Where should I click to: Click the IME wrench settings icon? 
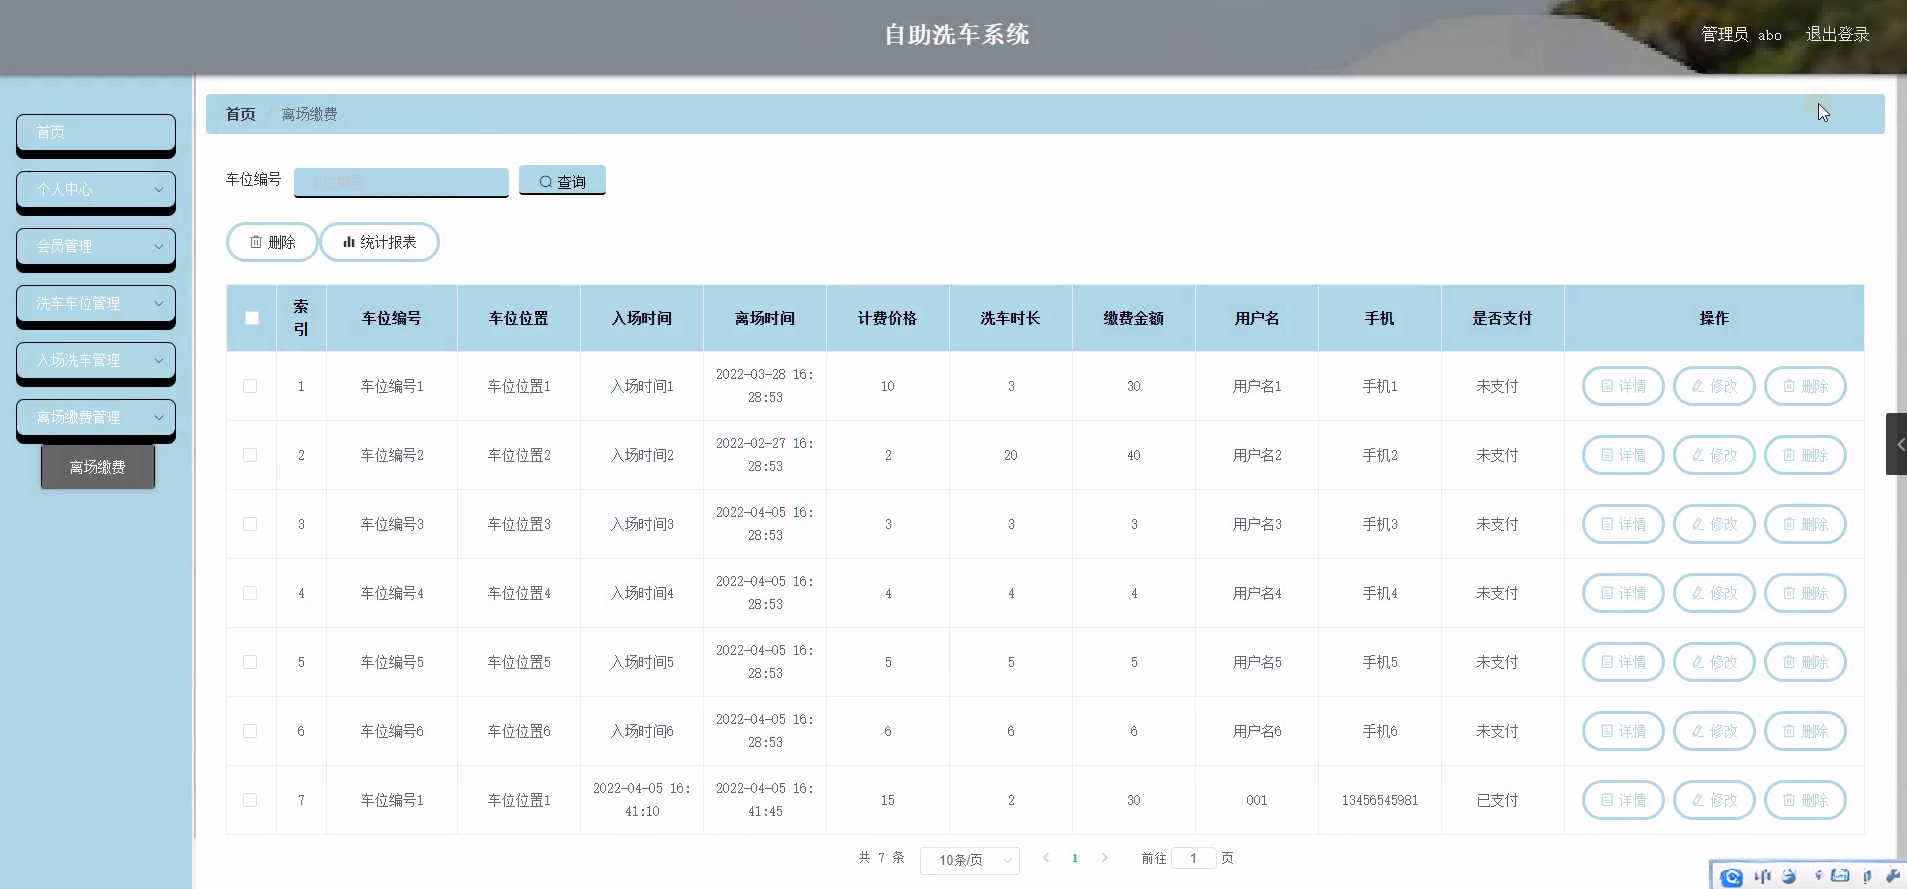[1893, 876]
